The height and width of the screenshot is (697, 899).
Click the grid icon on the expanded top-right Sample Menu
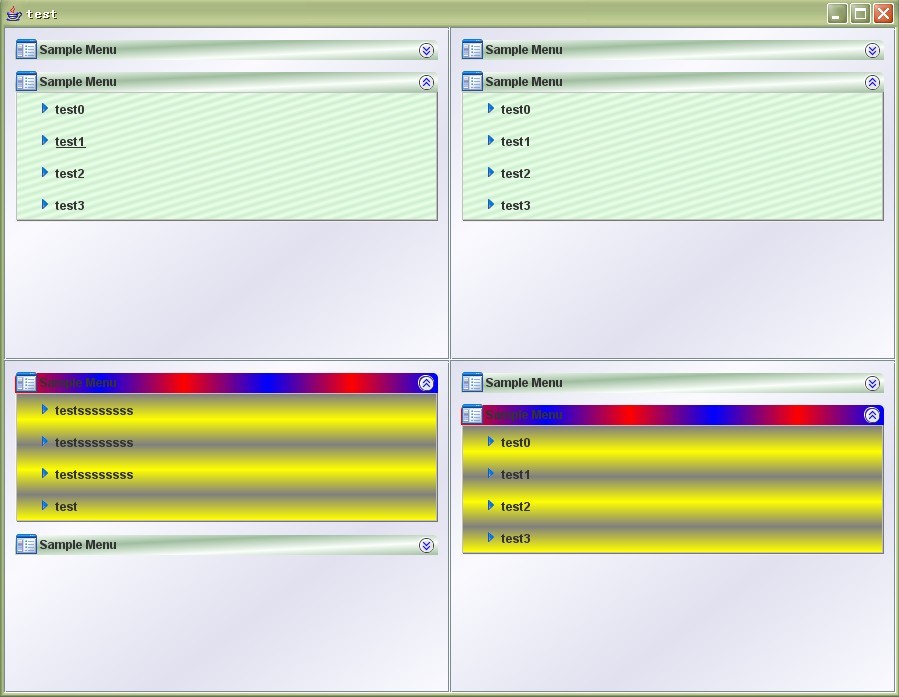coord(475,82)
